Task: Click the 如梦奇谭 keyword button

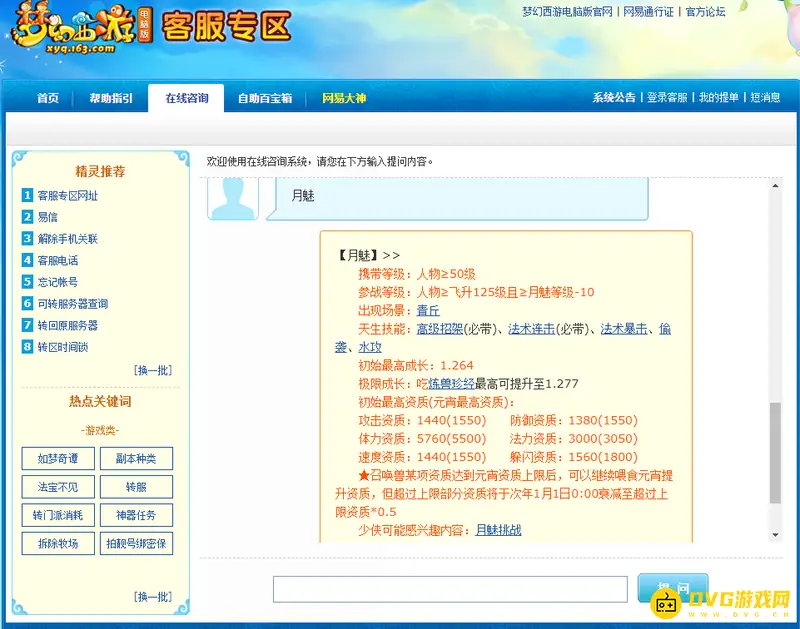Action: (58, 458)
